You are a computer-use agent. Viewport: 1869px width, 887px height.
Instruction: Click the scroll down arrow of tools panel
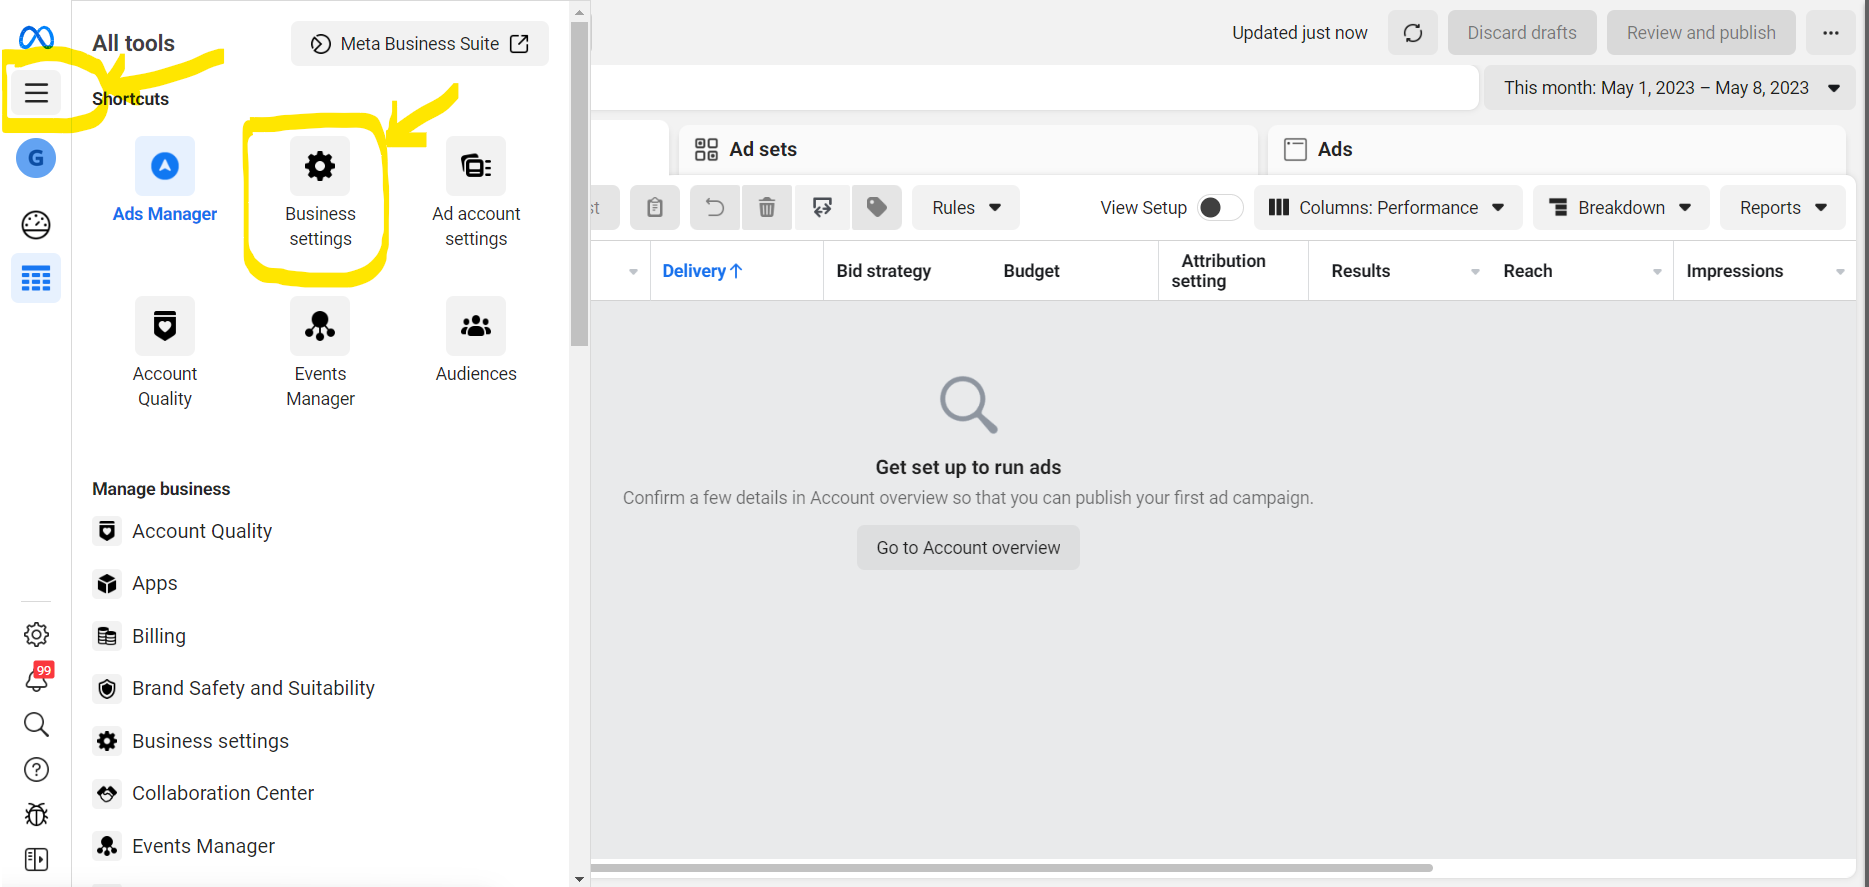coord(579,879)
